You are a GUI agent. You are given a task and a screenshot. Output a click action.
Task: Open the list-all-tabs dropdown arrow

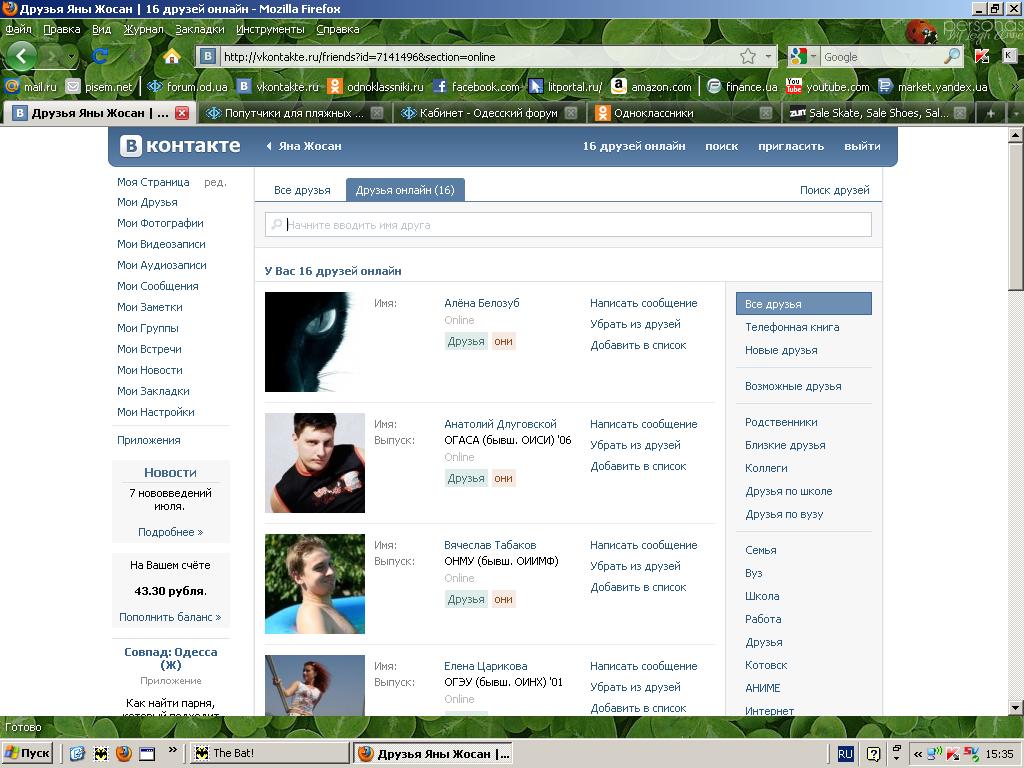click(x=1016, y=113)
